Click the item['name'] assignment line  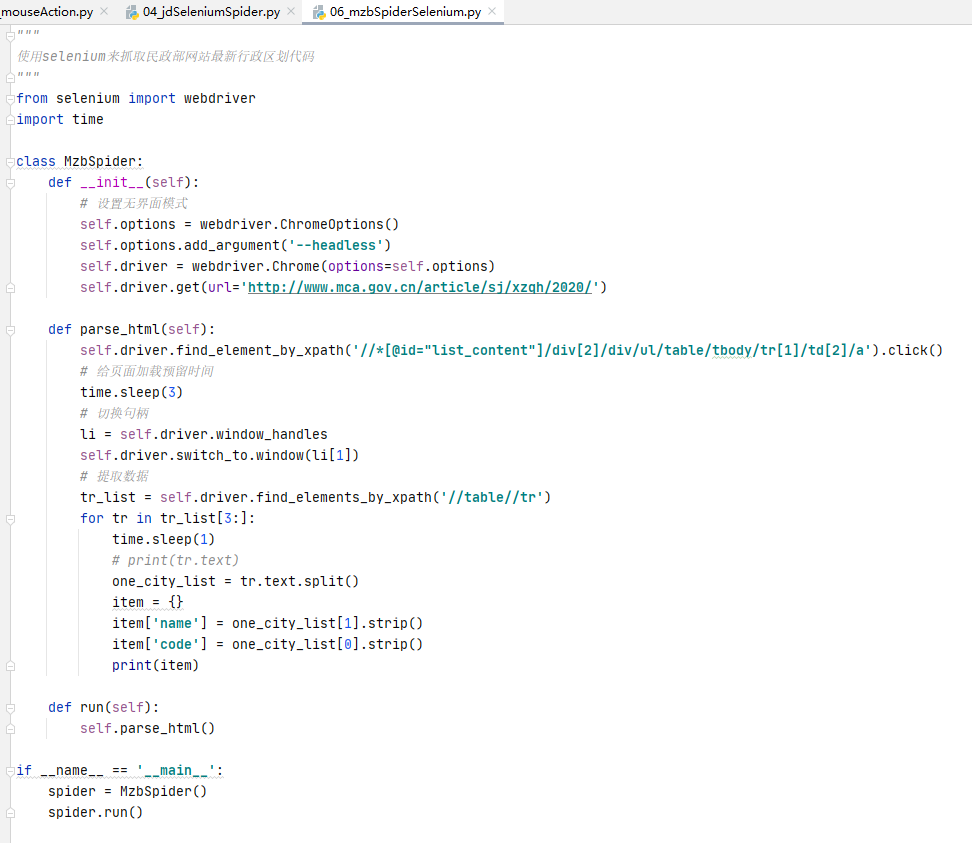268,624
